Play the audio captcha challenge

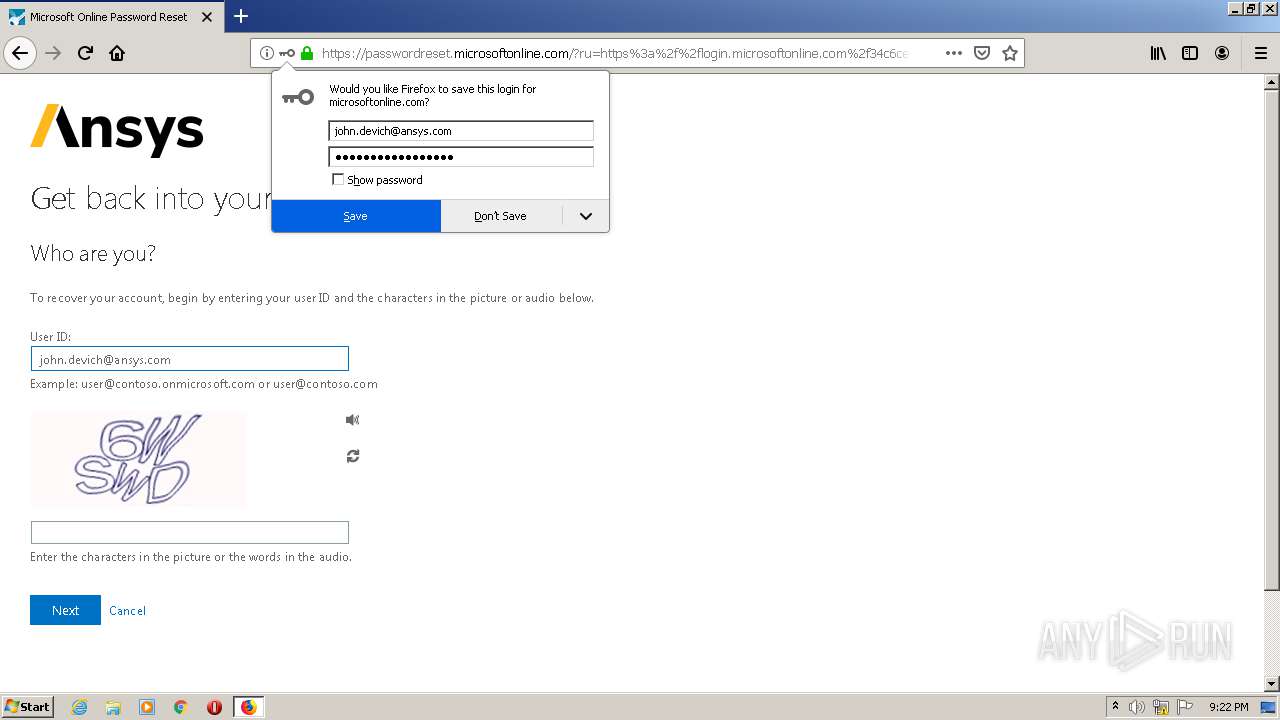click(x=352, y=420)
